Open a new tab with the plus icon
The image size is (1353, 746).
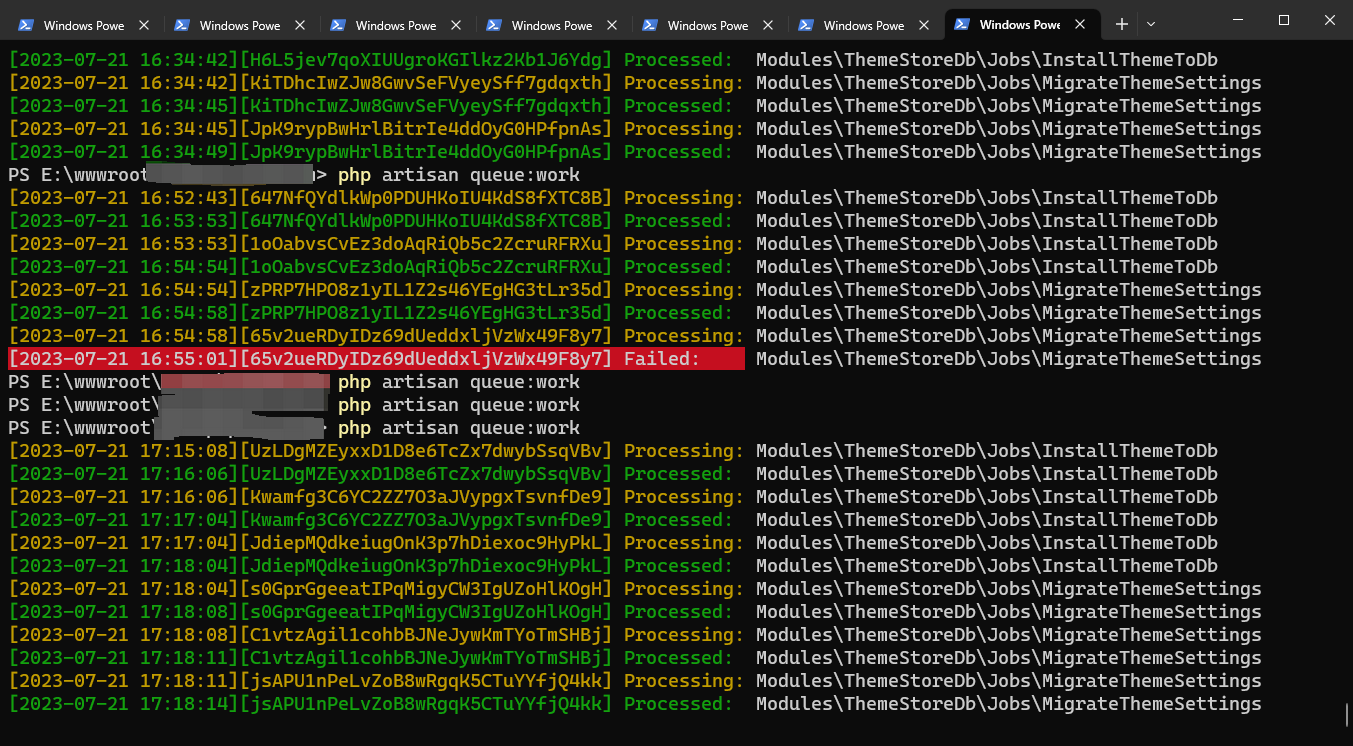click(1122, 24)
